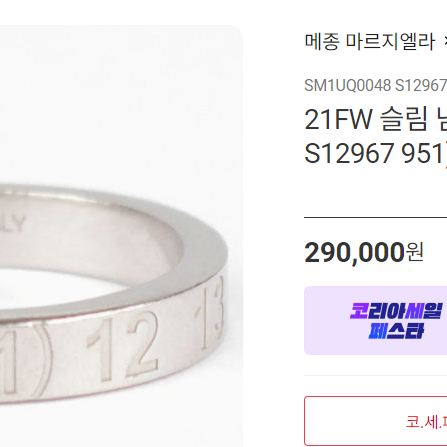Open the 메종 마르지엘라 brand link
This screenshot has width=447, height=447.
point(370,42)
